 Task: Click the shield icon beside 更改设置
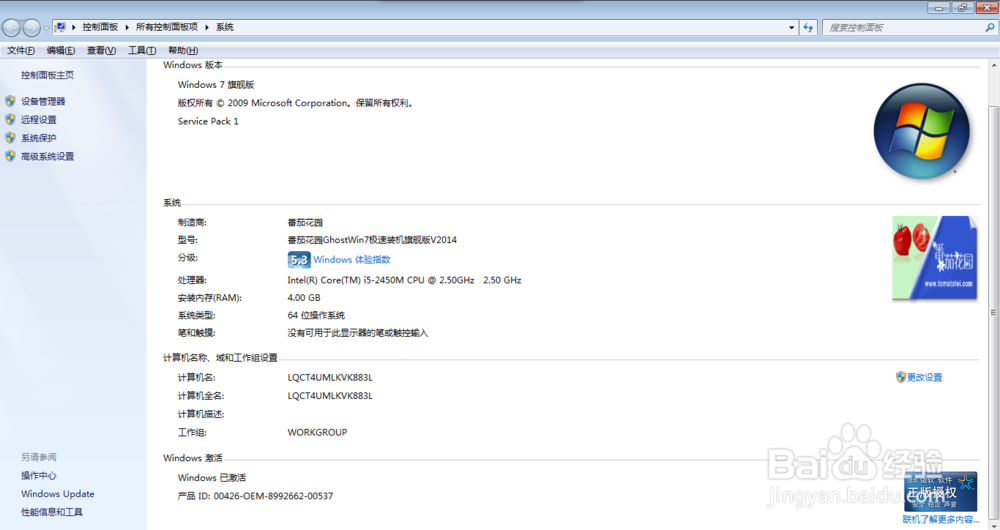(x=901, y=377)
